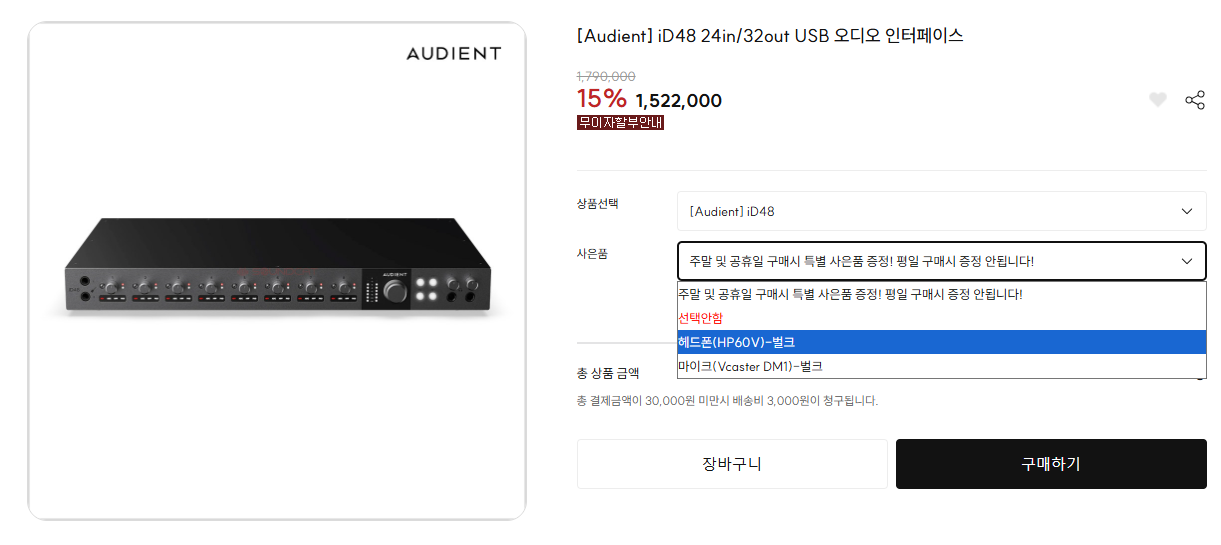
Task: Click the iD48 product photo
Action: coord(277,268)
